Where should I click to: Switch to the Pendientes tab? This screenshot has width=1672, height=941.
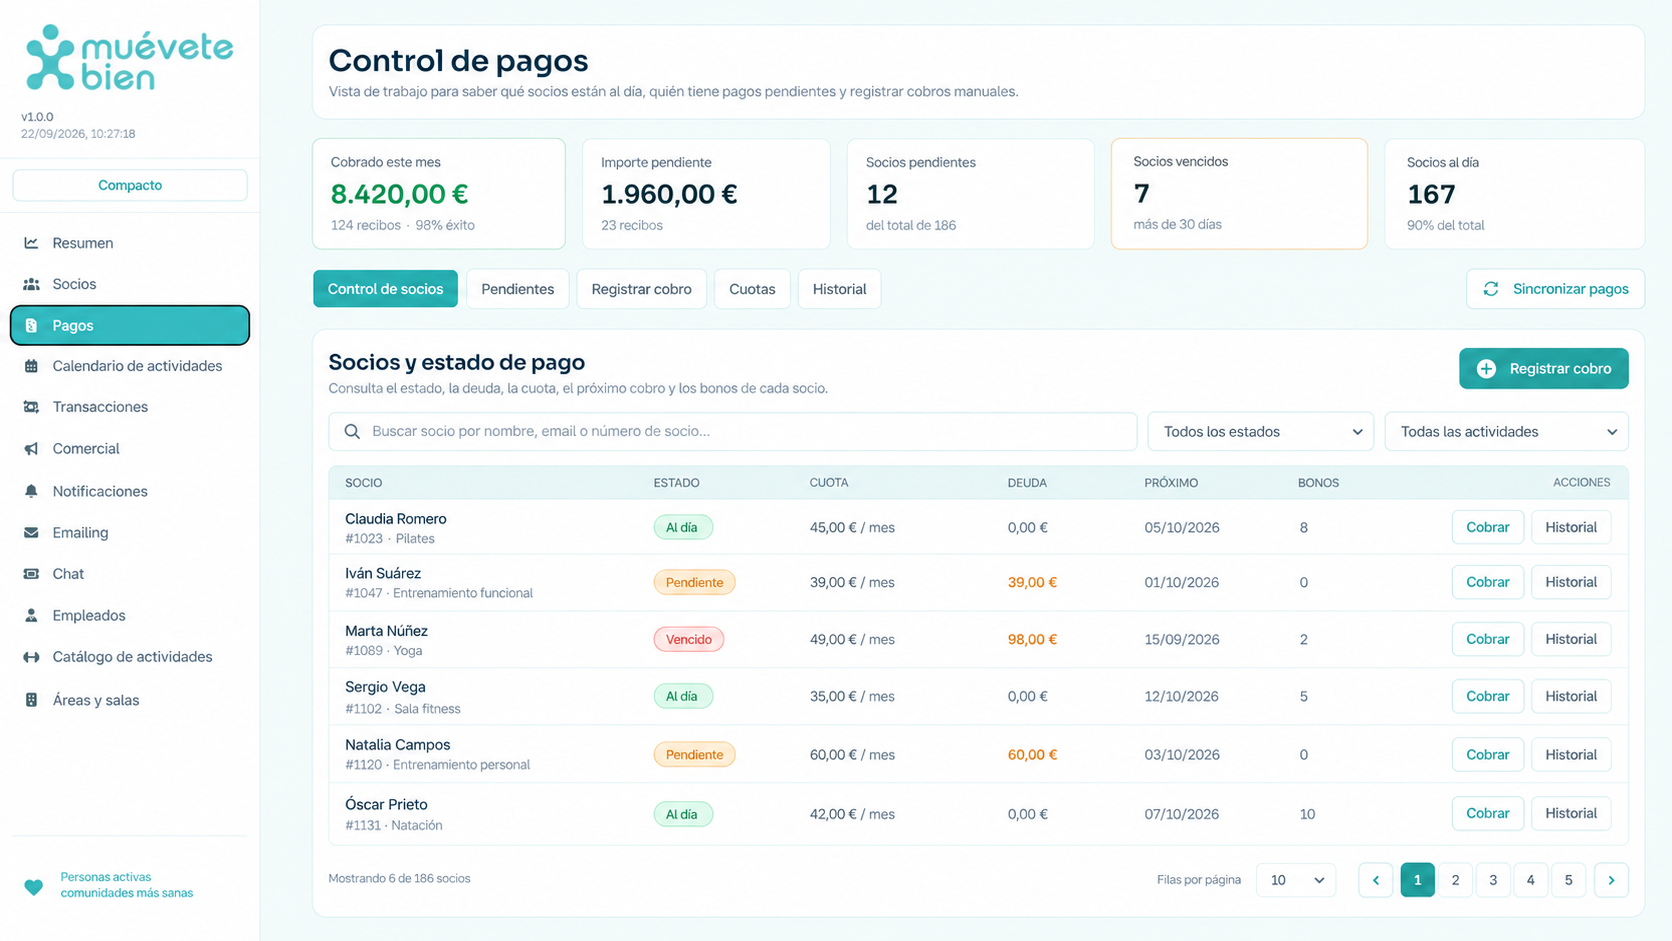coord(517,289)
